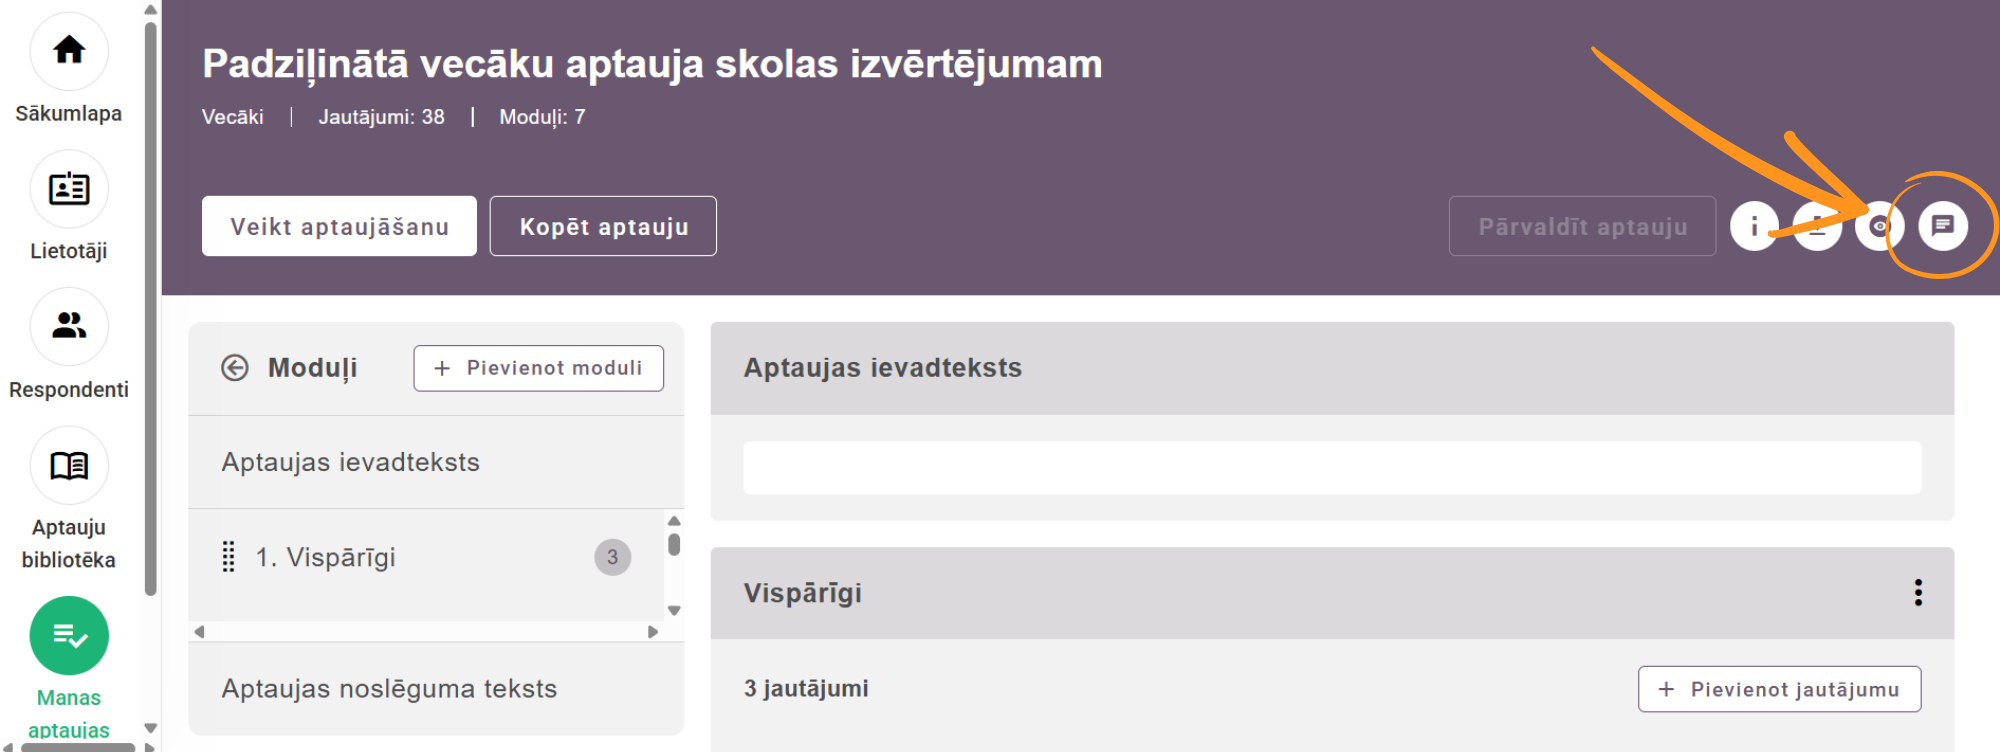Image resolution: width=2000 pixels, height=752 pixels.
Task: Open the survey info icon
Action: (x=1754, y=226)
